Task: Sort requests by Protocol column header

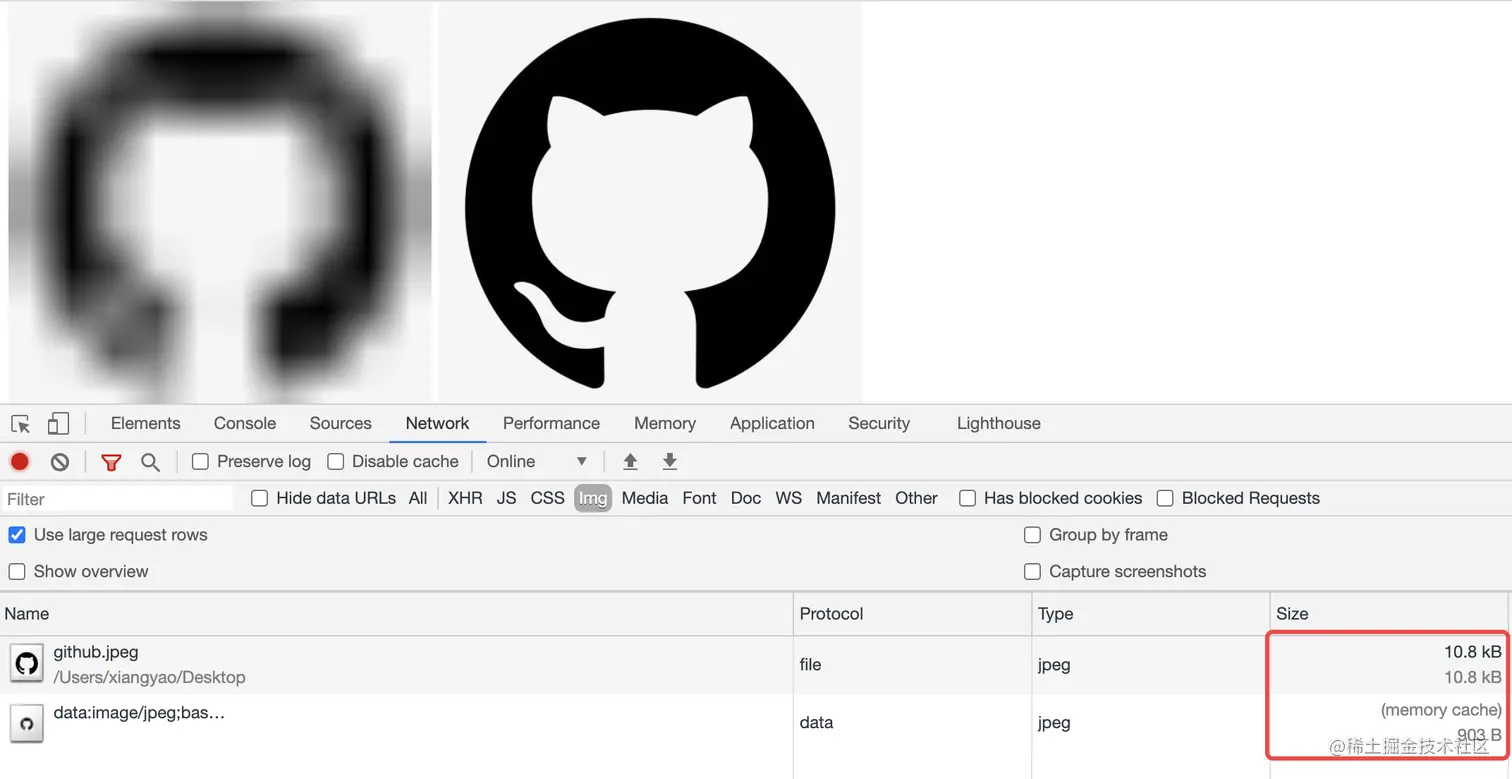Action: click(913, 614)
